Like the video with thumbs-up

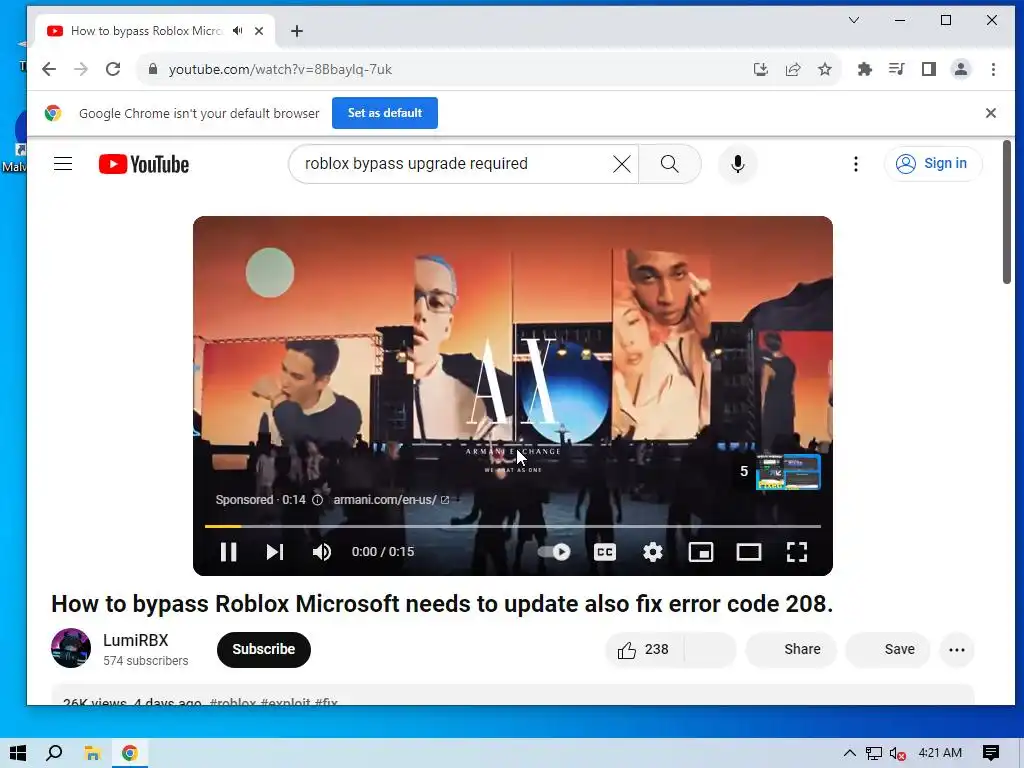click(644, 649)
